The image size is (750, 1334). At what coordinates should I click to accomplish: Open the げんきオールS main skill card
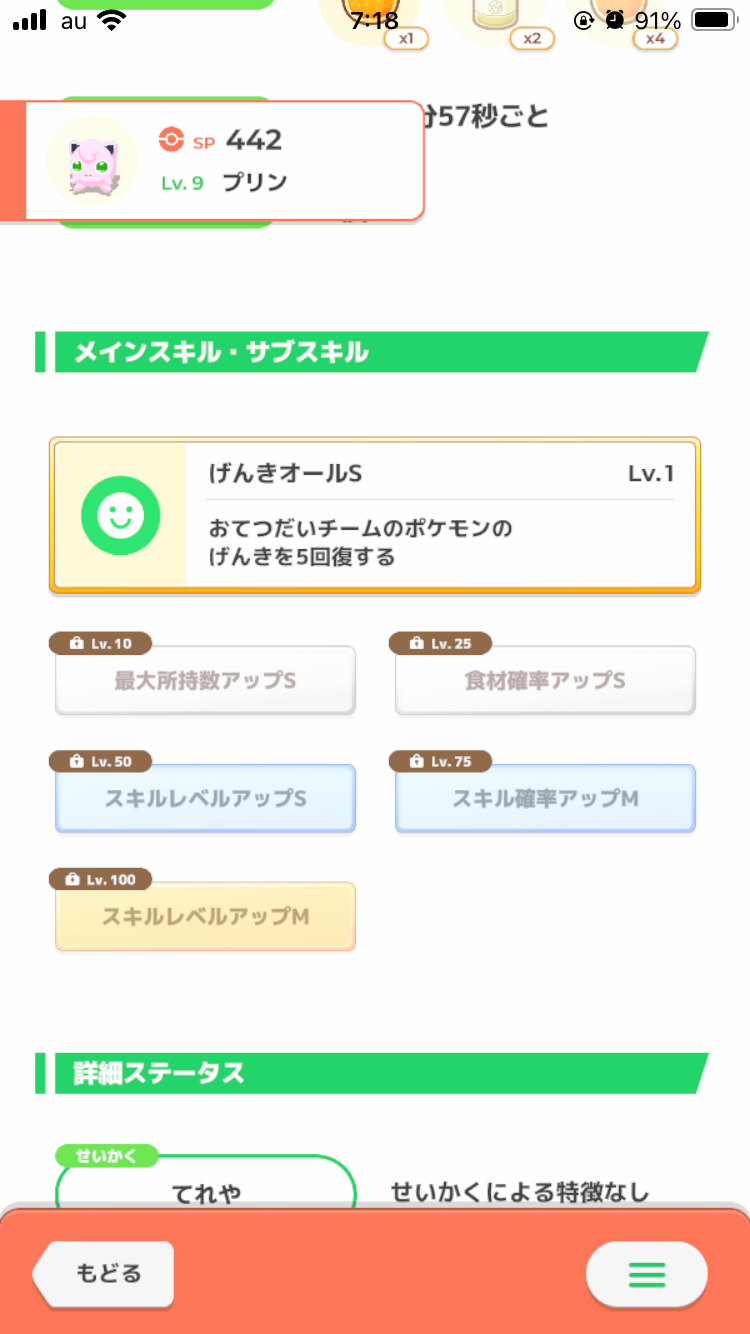tap(440, 516)
